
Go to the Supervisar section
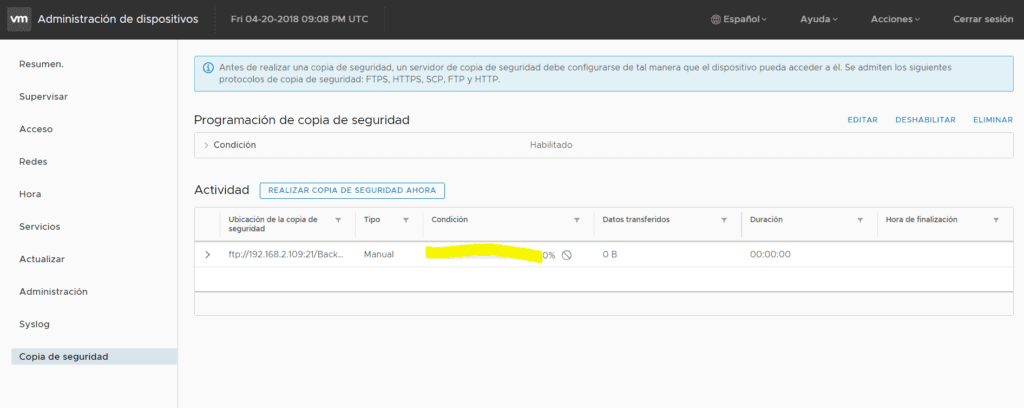[x=44, y=97]
